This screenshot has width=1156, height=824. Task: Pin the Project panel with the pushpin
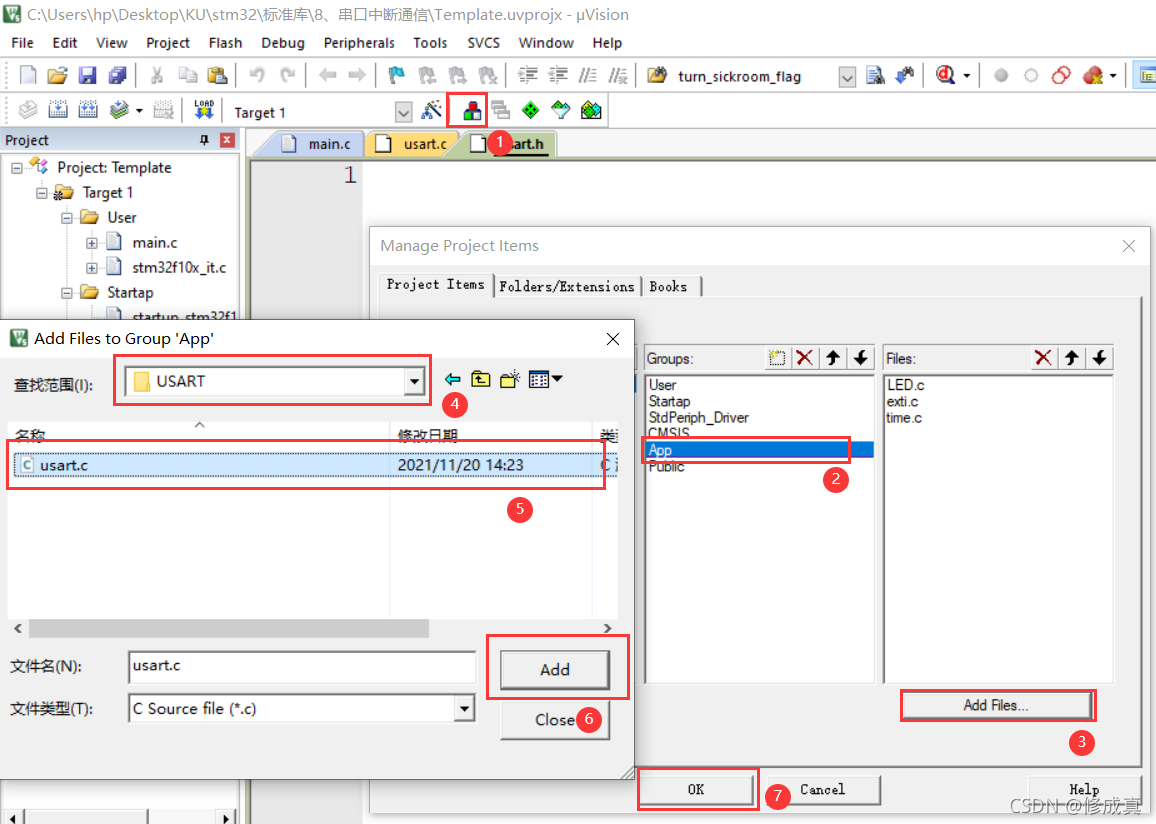pyautogui.click(x=204, y=140)
